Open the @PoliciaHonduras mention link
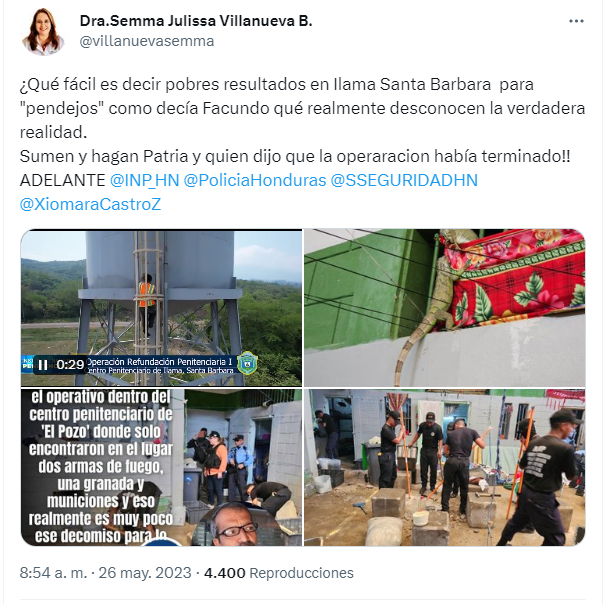This screenshot has height=605, width=609. coord(255,181)
